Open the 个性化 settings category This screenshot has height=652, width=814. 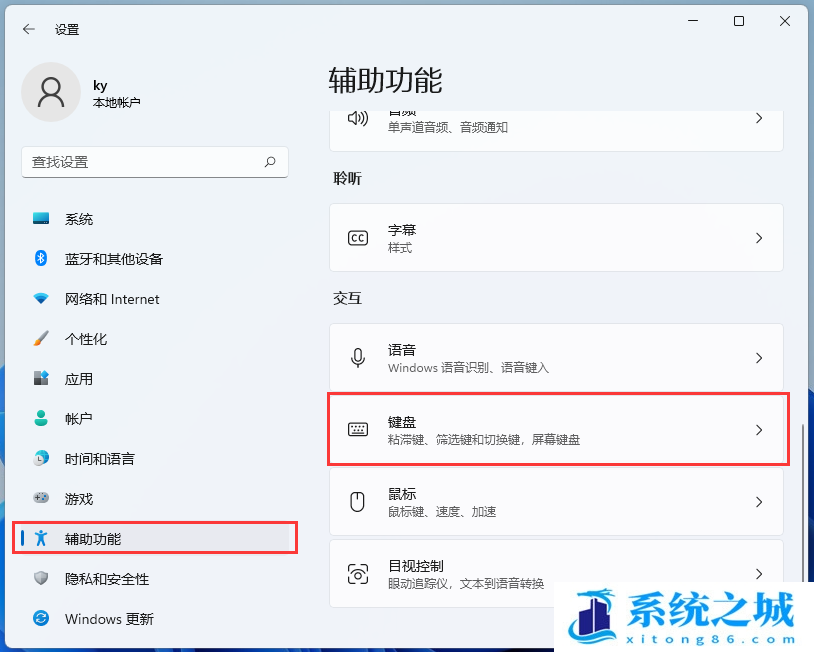point(155,338)
